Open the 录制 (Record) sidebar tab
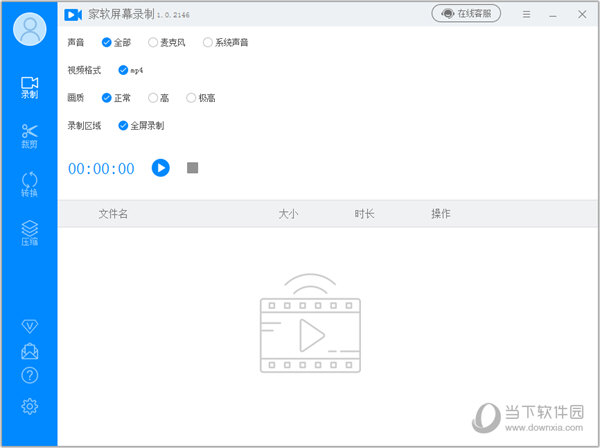 [29, 86]
